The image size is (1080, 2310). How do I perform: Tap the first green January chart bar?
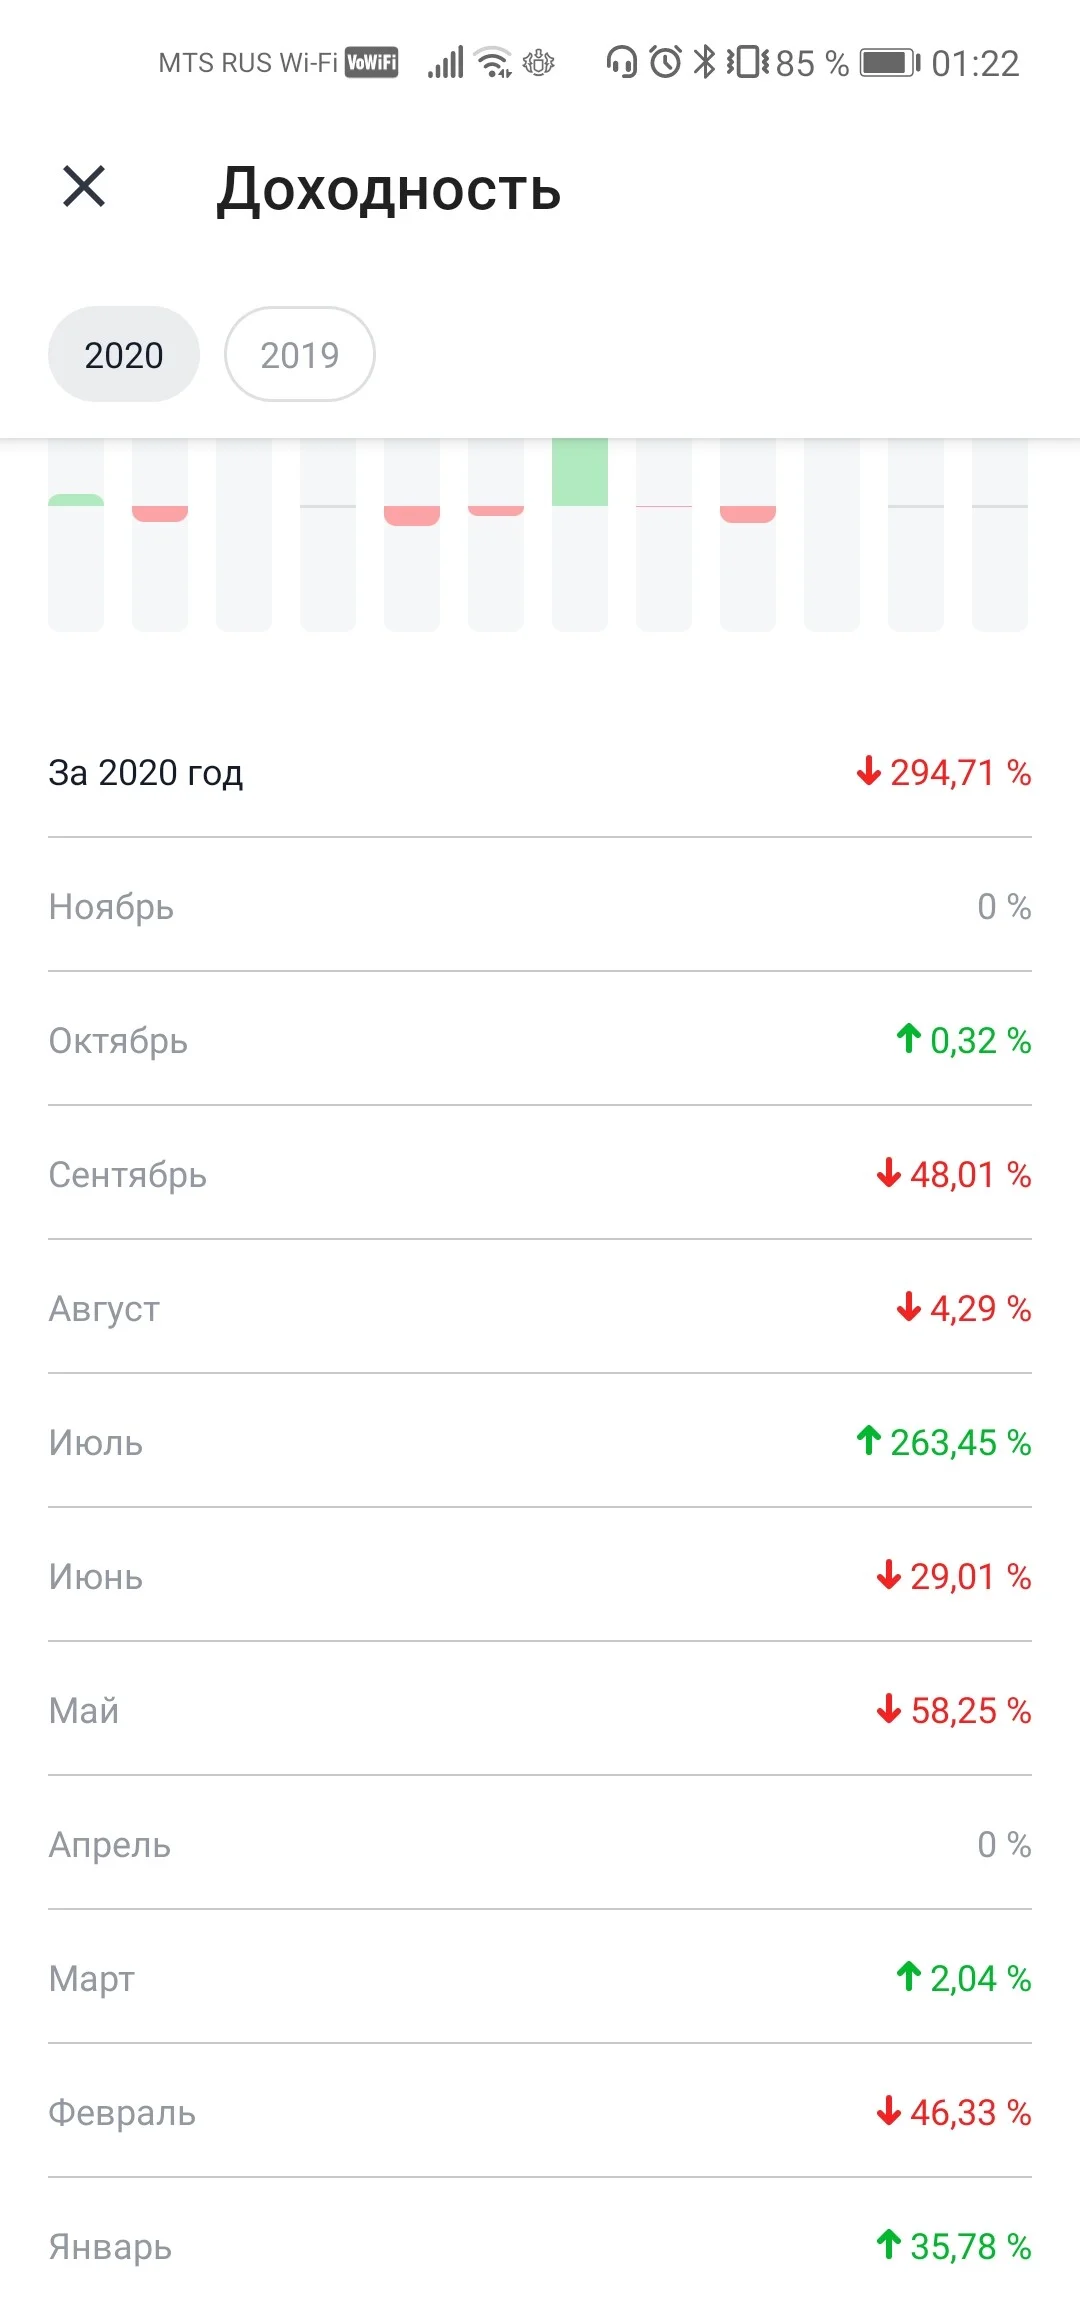(76, 500)
